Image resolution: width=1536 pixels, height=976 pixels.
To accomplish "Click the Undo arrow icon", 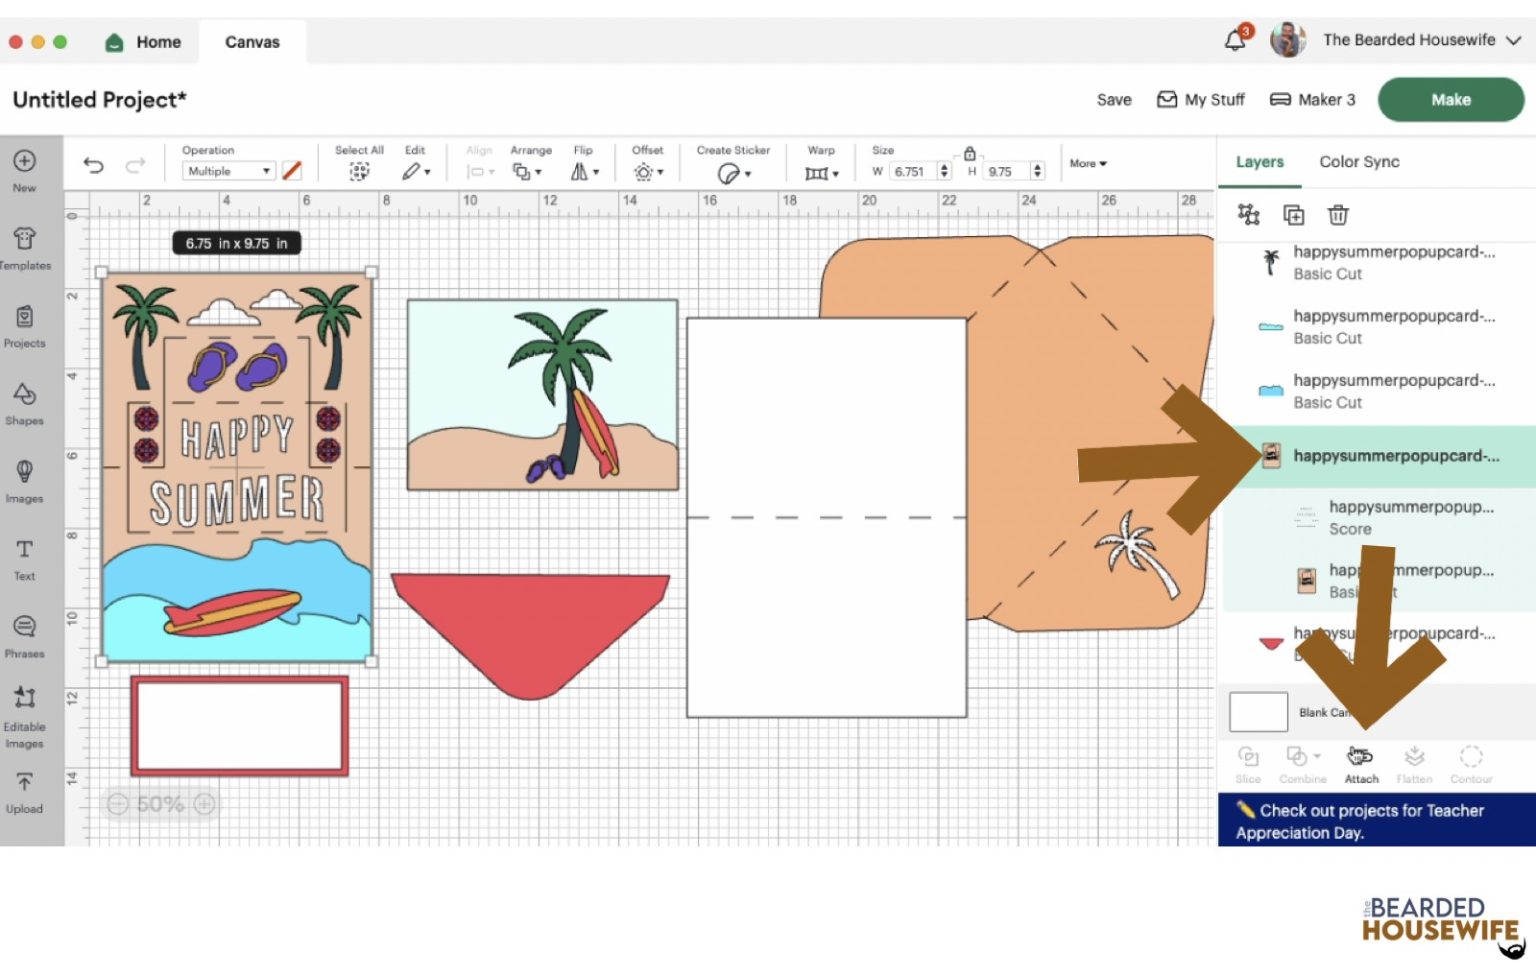I will tap(93, 165).
